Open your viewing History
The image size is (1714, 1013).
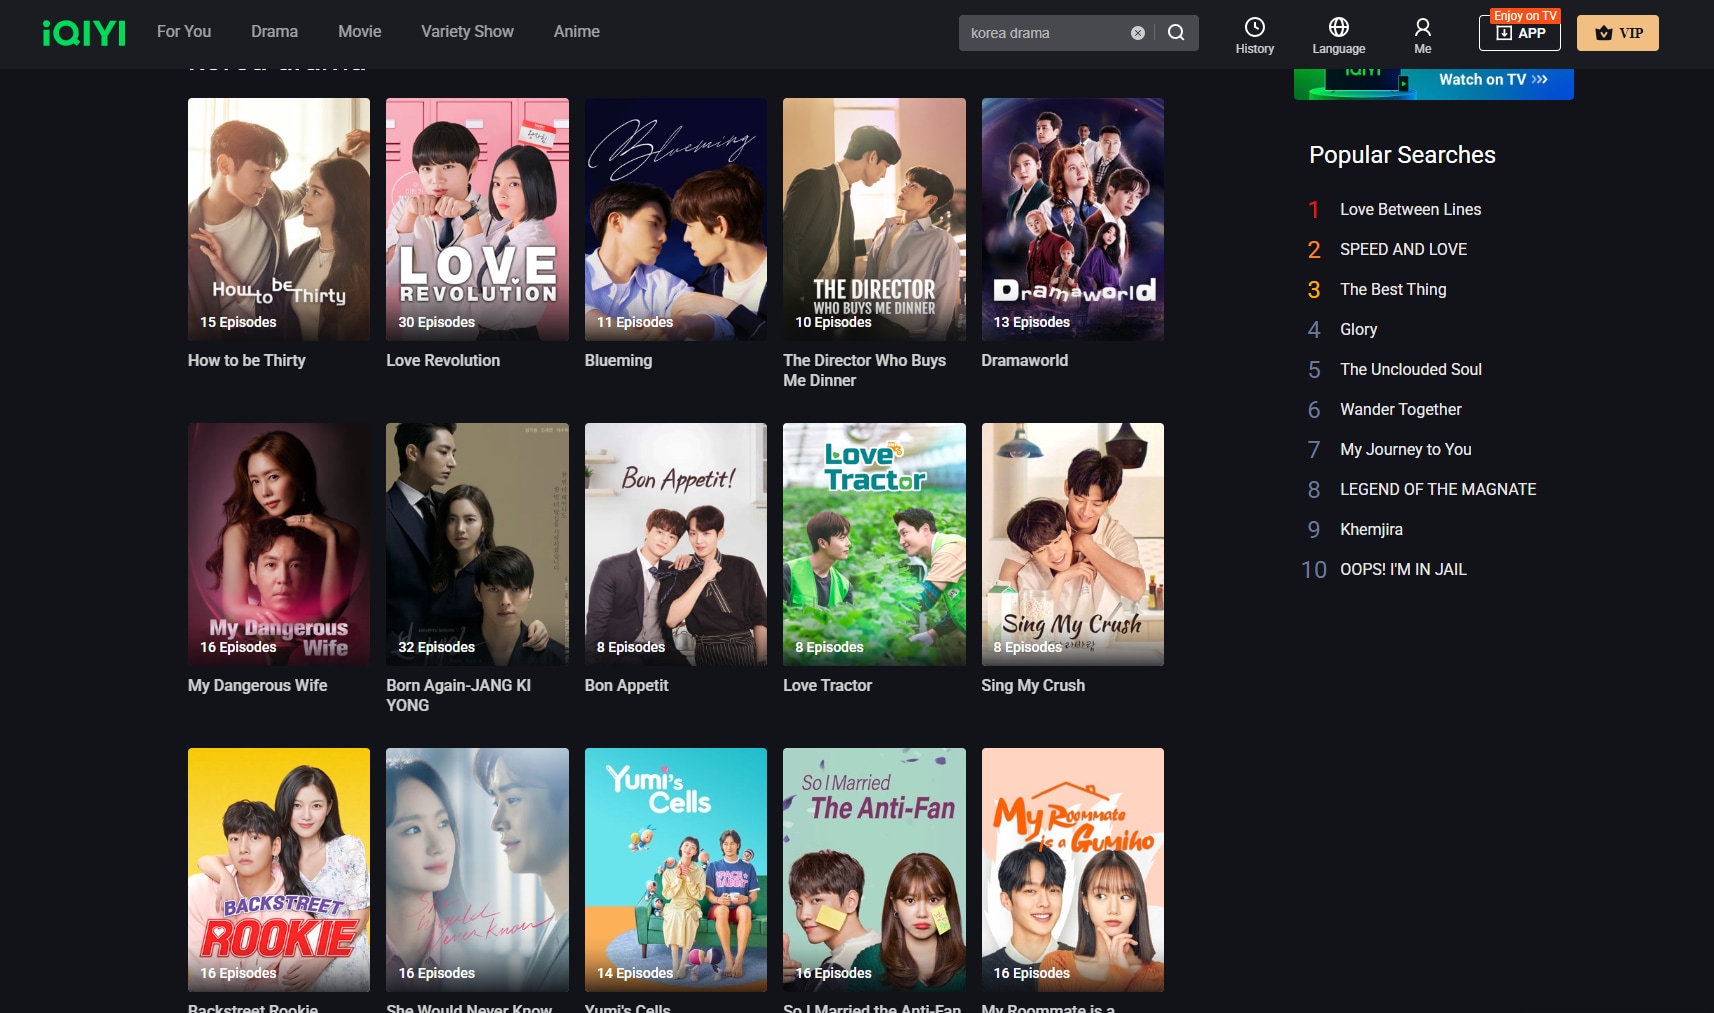click(1254, 33)
